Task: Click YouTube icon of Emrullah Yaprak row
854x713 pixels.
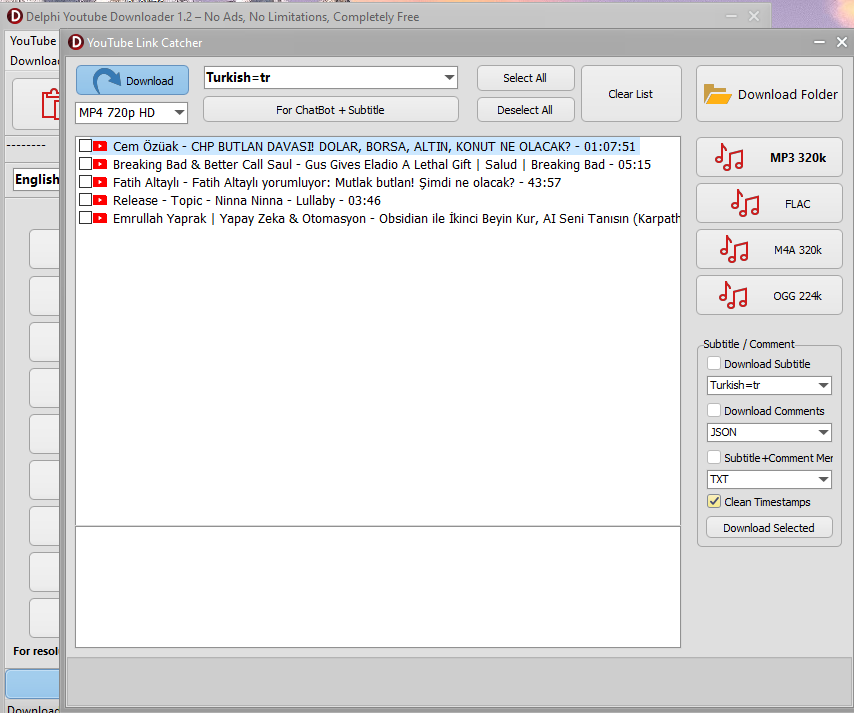Action: [x=100, y=218]
